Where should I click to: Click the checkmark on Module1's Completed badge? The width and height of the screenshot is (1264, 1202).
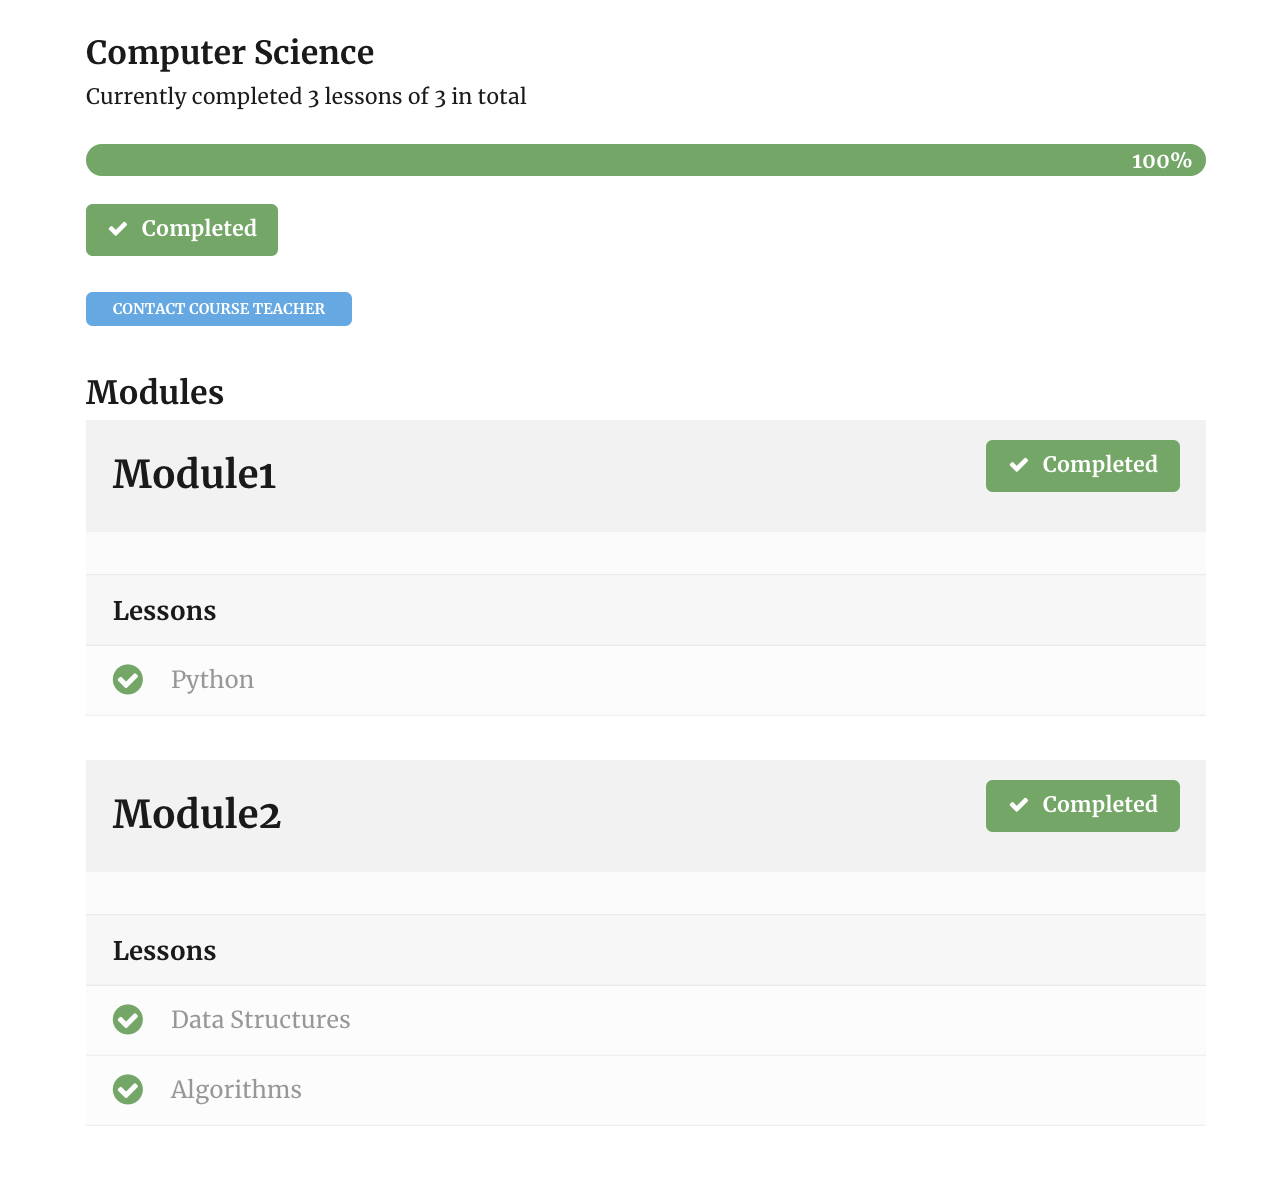[1019, 464]
